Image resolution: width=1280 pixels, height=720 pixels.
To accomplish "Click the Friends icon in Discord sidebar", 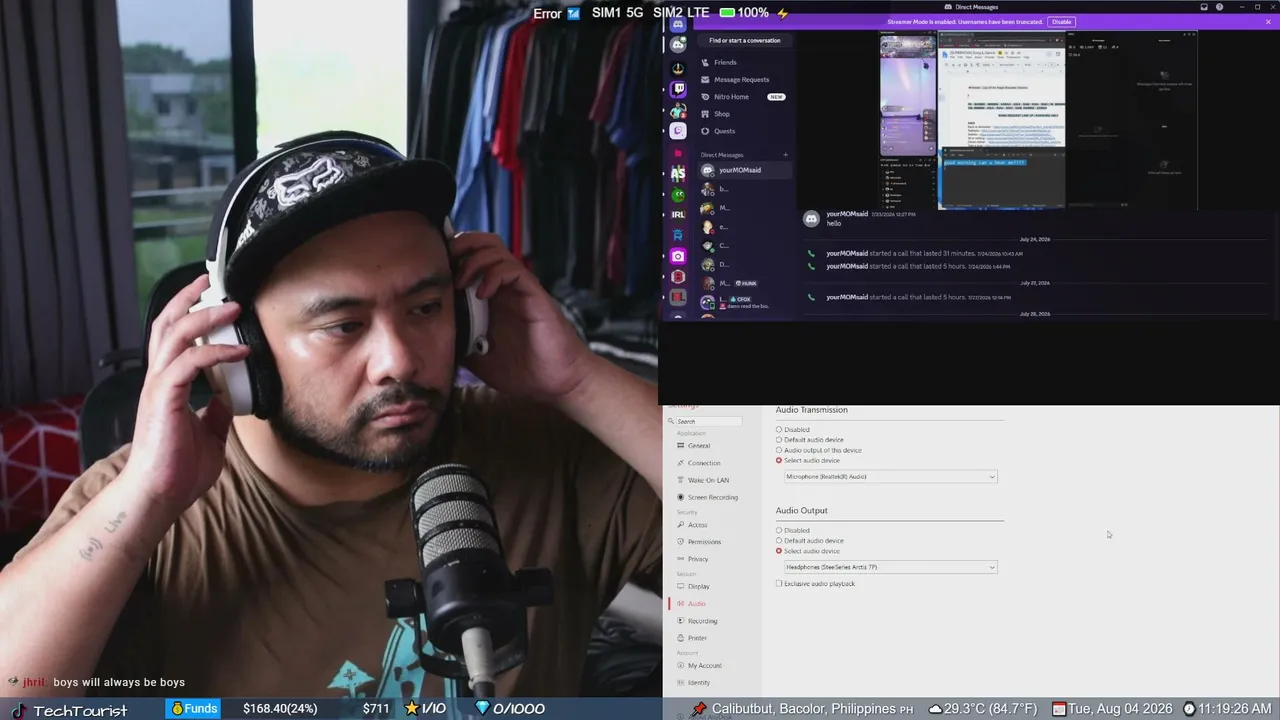I will pyautogui.click(x=705, y=62).
